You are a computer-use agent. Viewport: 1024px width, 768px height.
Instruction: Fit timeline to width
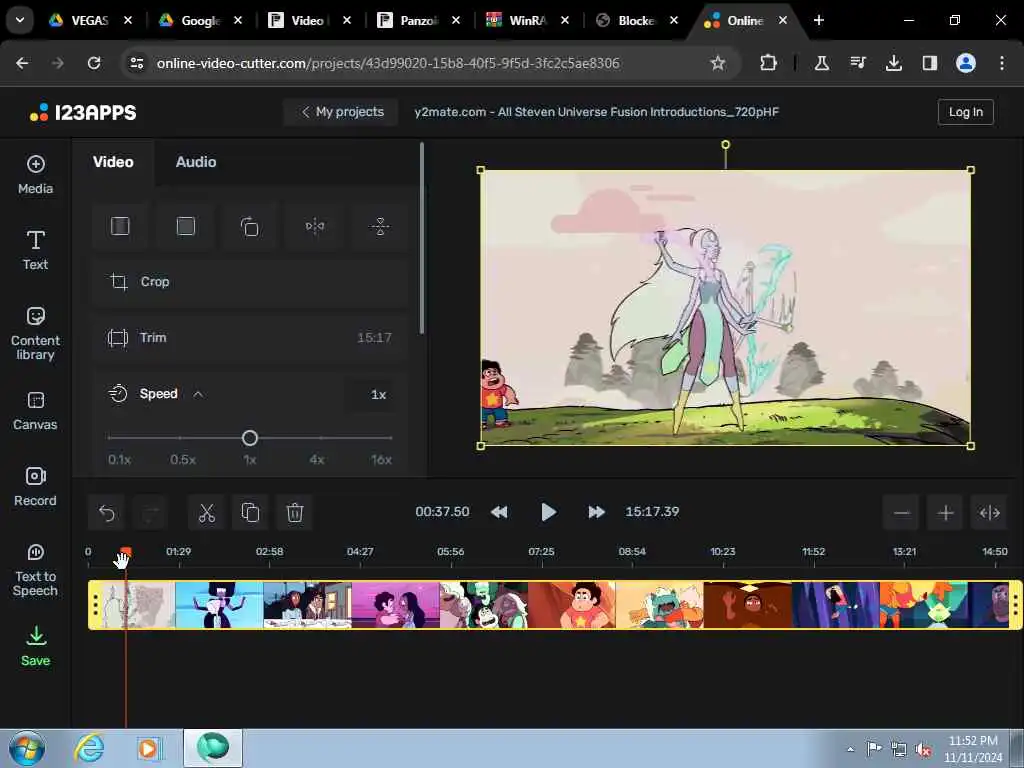(x=989, y=513)
